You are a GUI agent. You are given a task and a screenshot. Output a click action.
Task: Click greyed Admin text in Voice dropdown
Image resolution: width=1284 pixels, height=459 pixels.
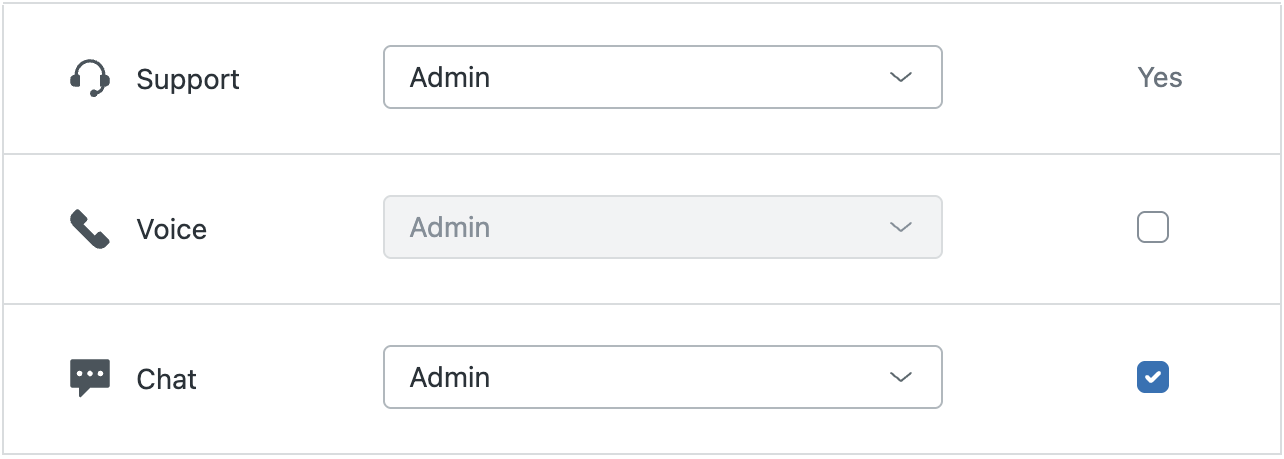(450, 227)
